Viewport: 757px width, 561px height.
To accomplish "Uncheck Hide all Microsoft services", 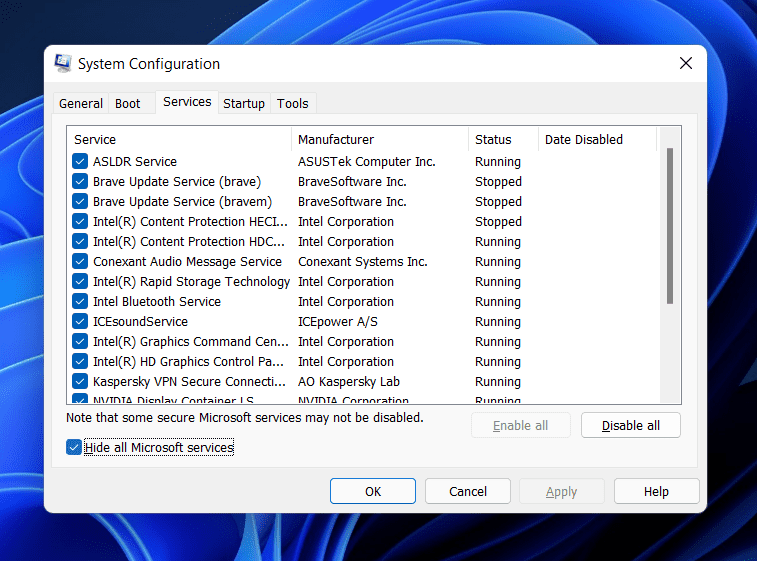I will pos(74,448).
